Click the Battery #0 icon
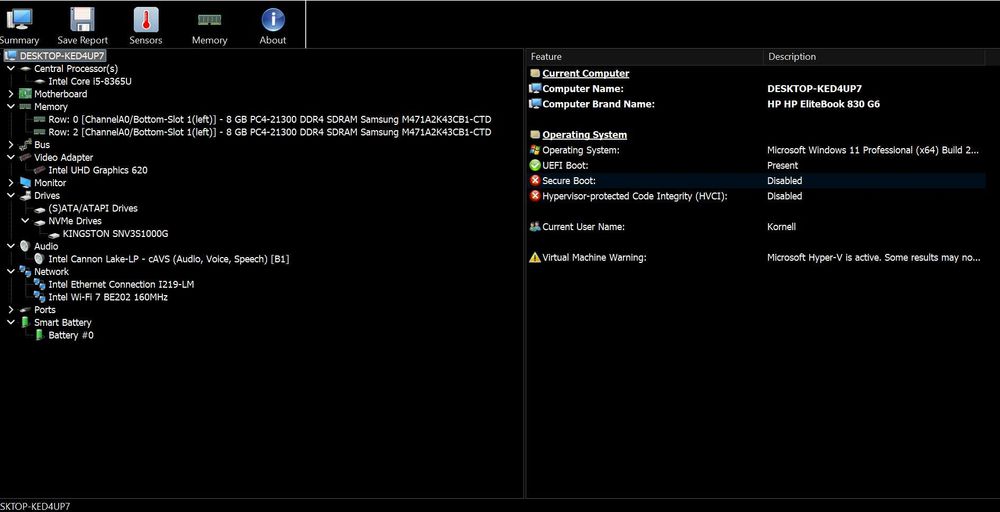The width and height of the screenshot is (1000, 512). pyautogui.click(x=40, y=335)
